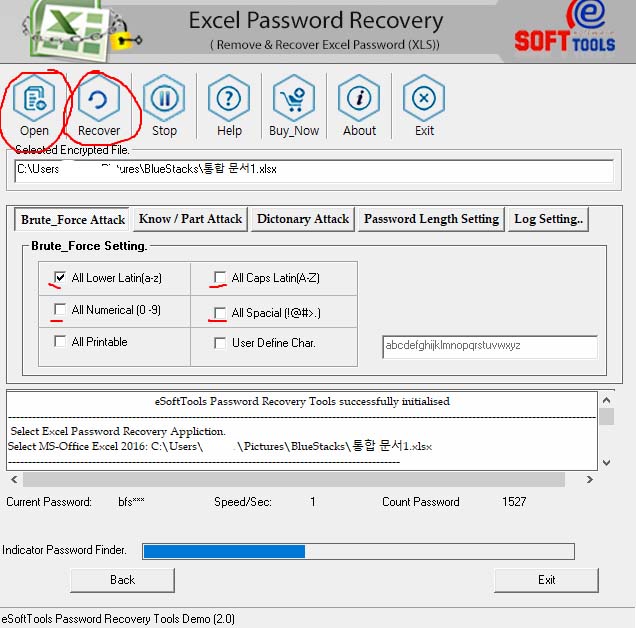Click the Excel padlock app logo
Viewport: 636px width, 628px height.
pyautogui.click(x=81, y=31)
